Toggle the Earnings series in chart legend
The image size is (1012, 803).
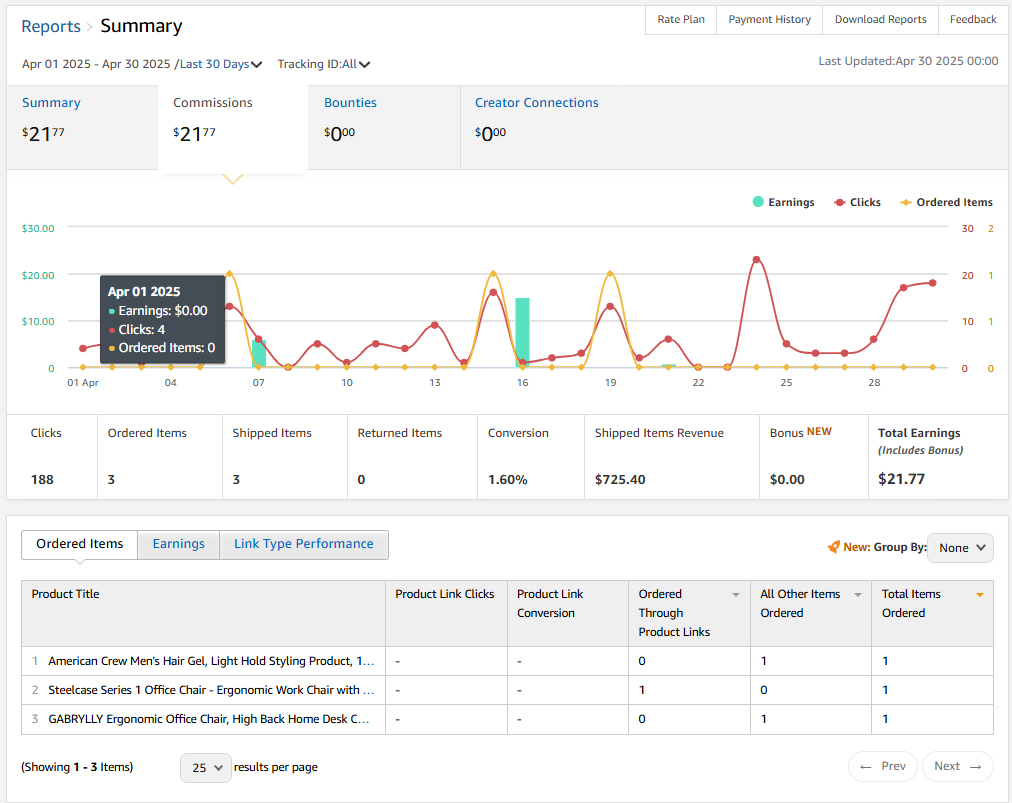click(x=784, y=202)
